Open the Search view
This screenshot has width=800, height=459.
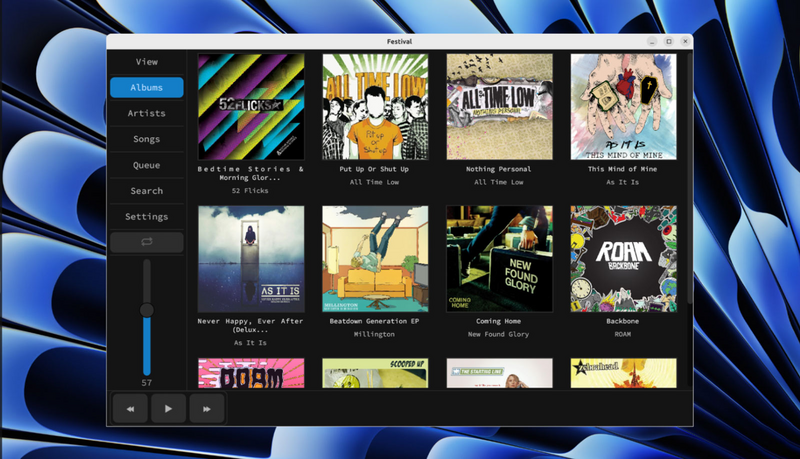click(146, 191)
